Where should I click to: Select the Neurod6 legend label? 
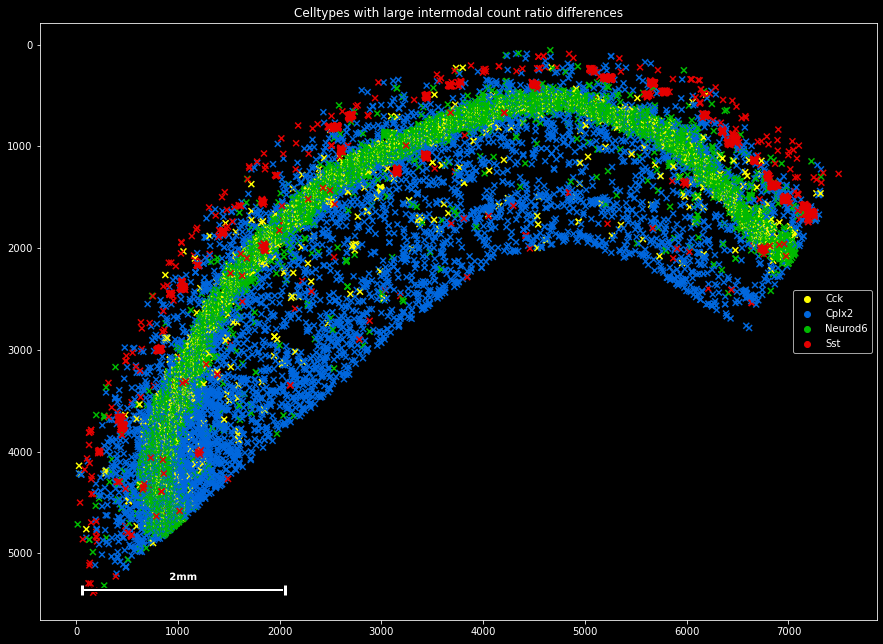tap(846, 329)
